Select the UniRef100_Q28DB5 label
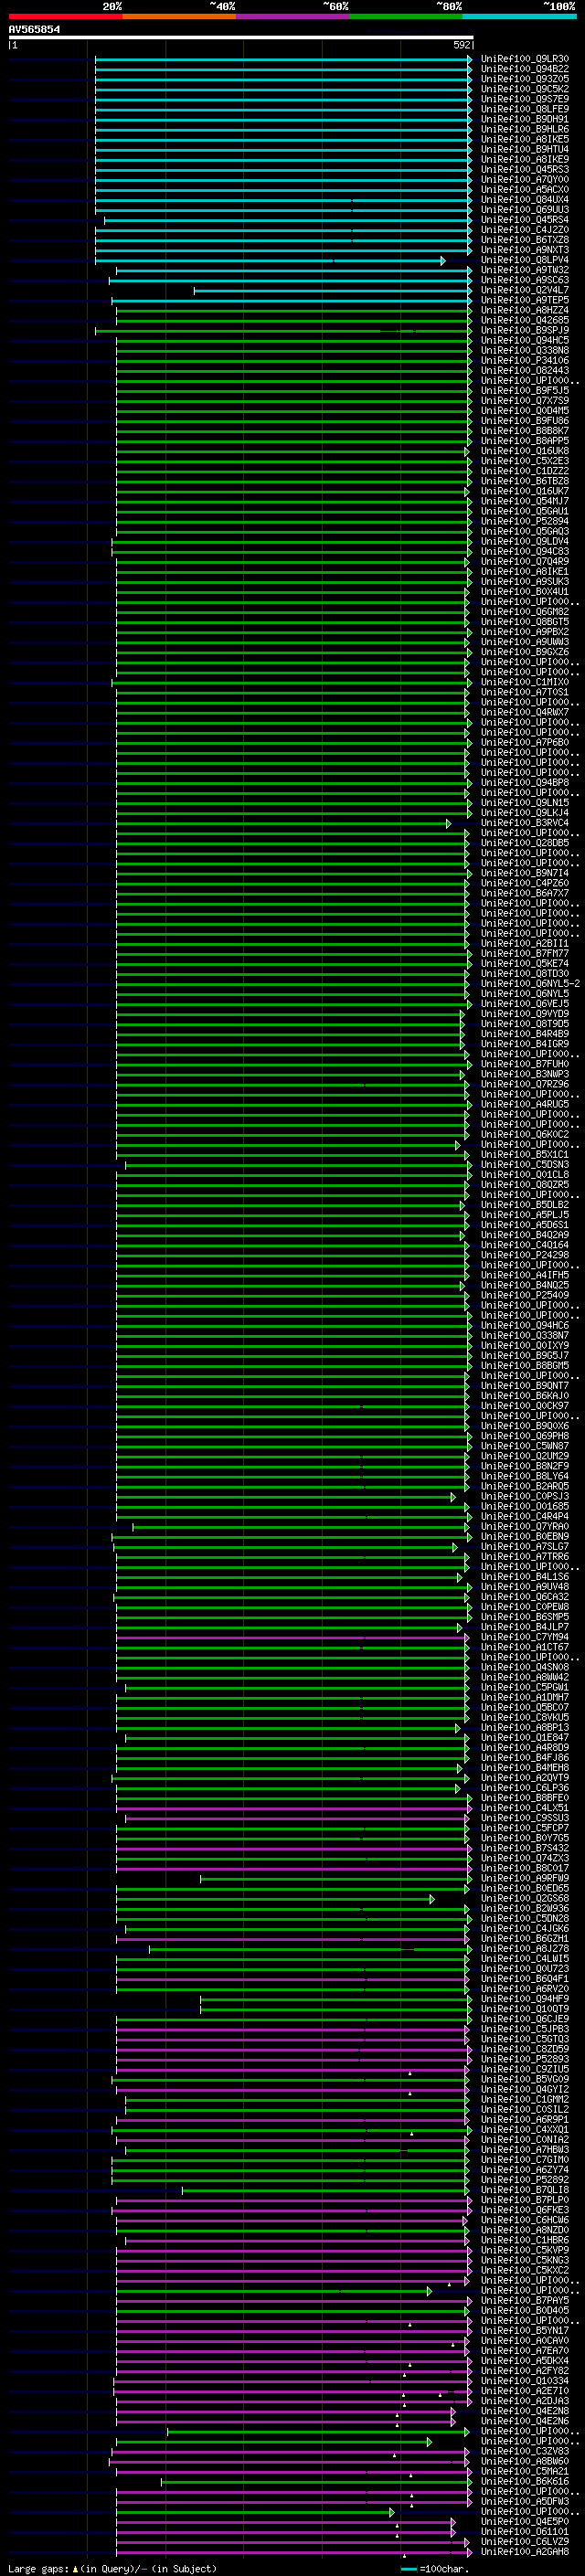This screenshot has width=585, height=2576. [x=524, y=843]
